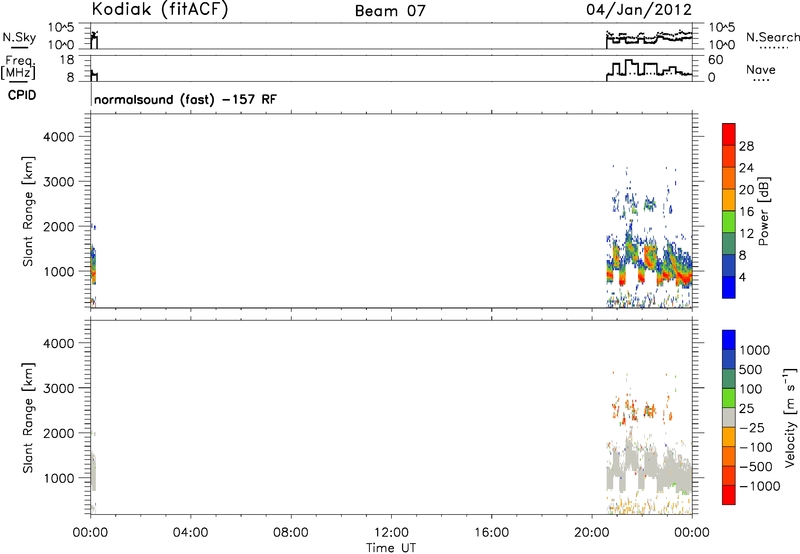
Task: Click the 28 tick on Power colorbar
Action: pyautogui.click(x=746, y=146)
